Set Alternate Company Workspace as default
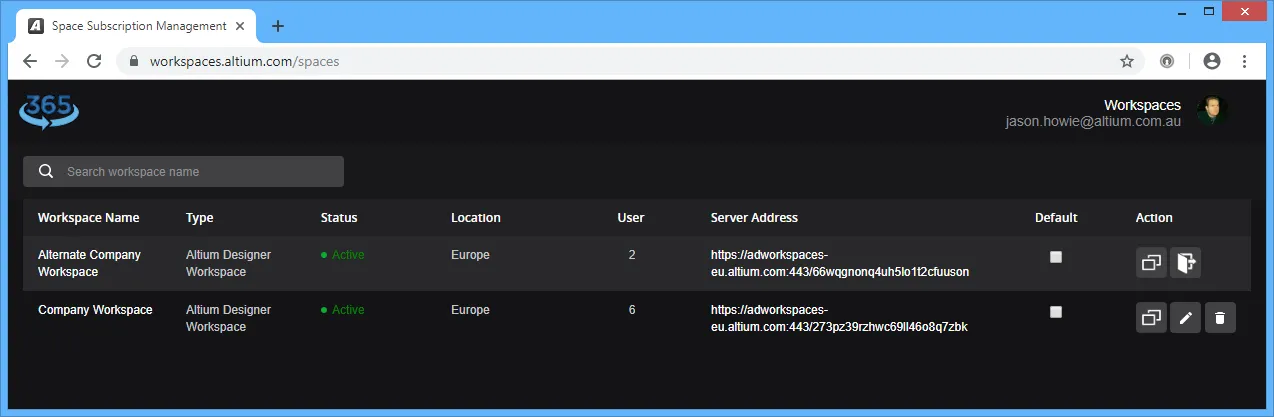Viewport: 1274px width, 417px height. (x=1056, y=257)
